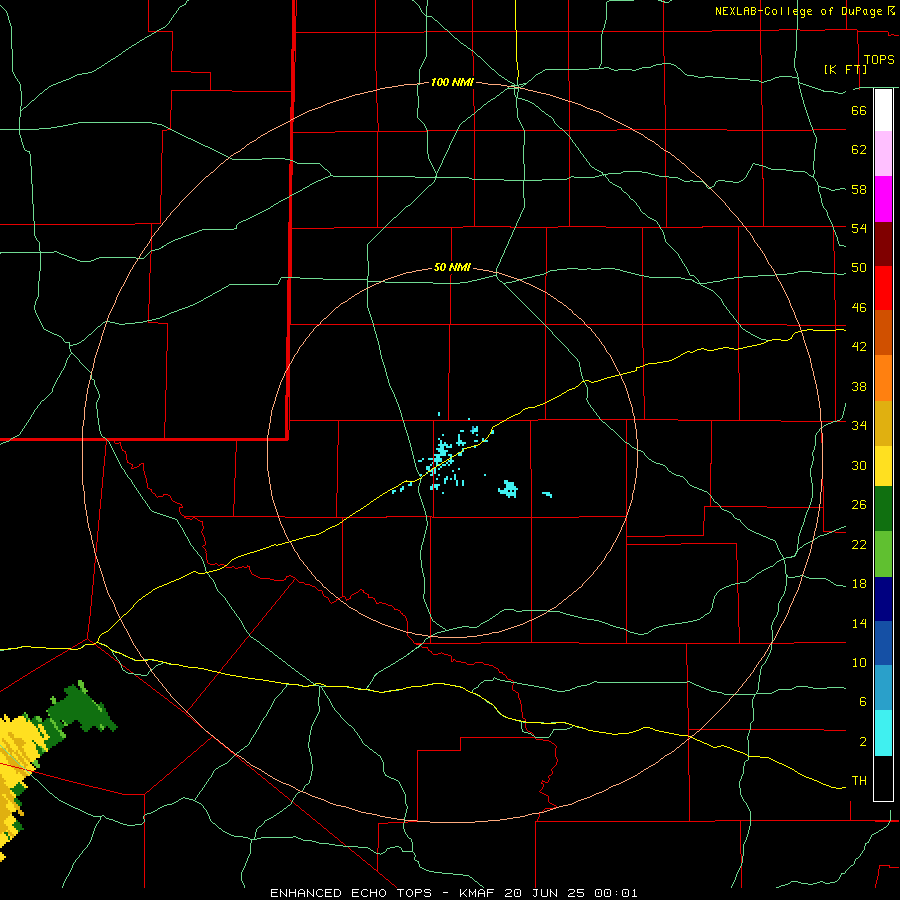Click the dark red 50 kft swatch

883,244
